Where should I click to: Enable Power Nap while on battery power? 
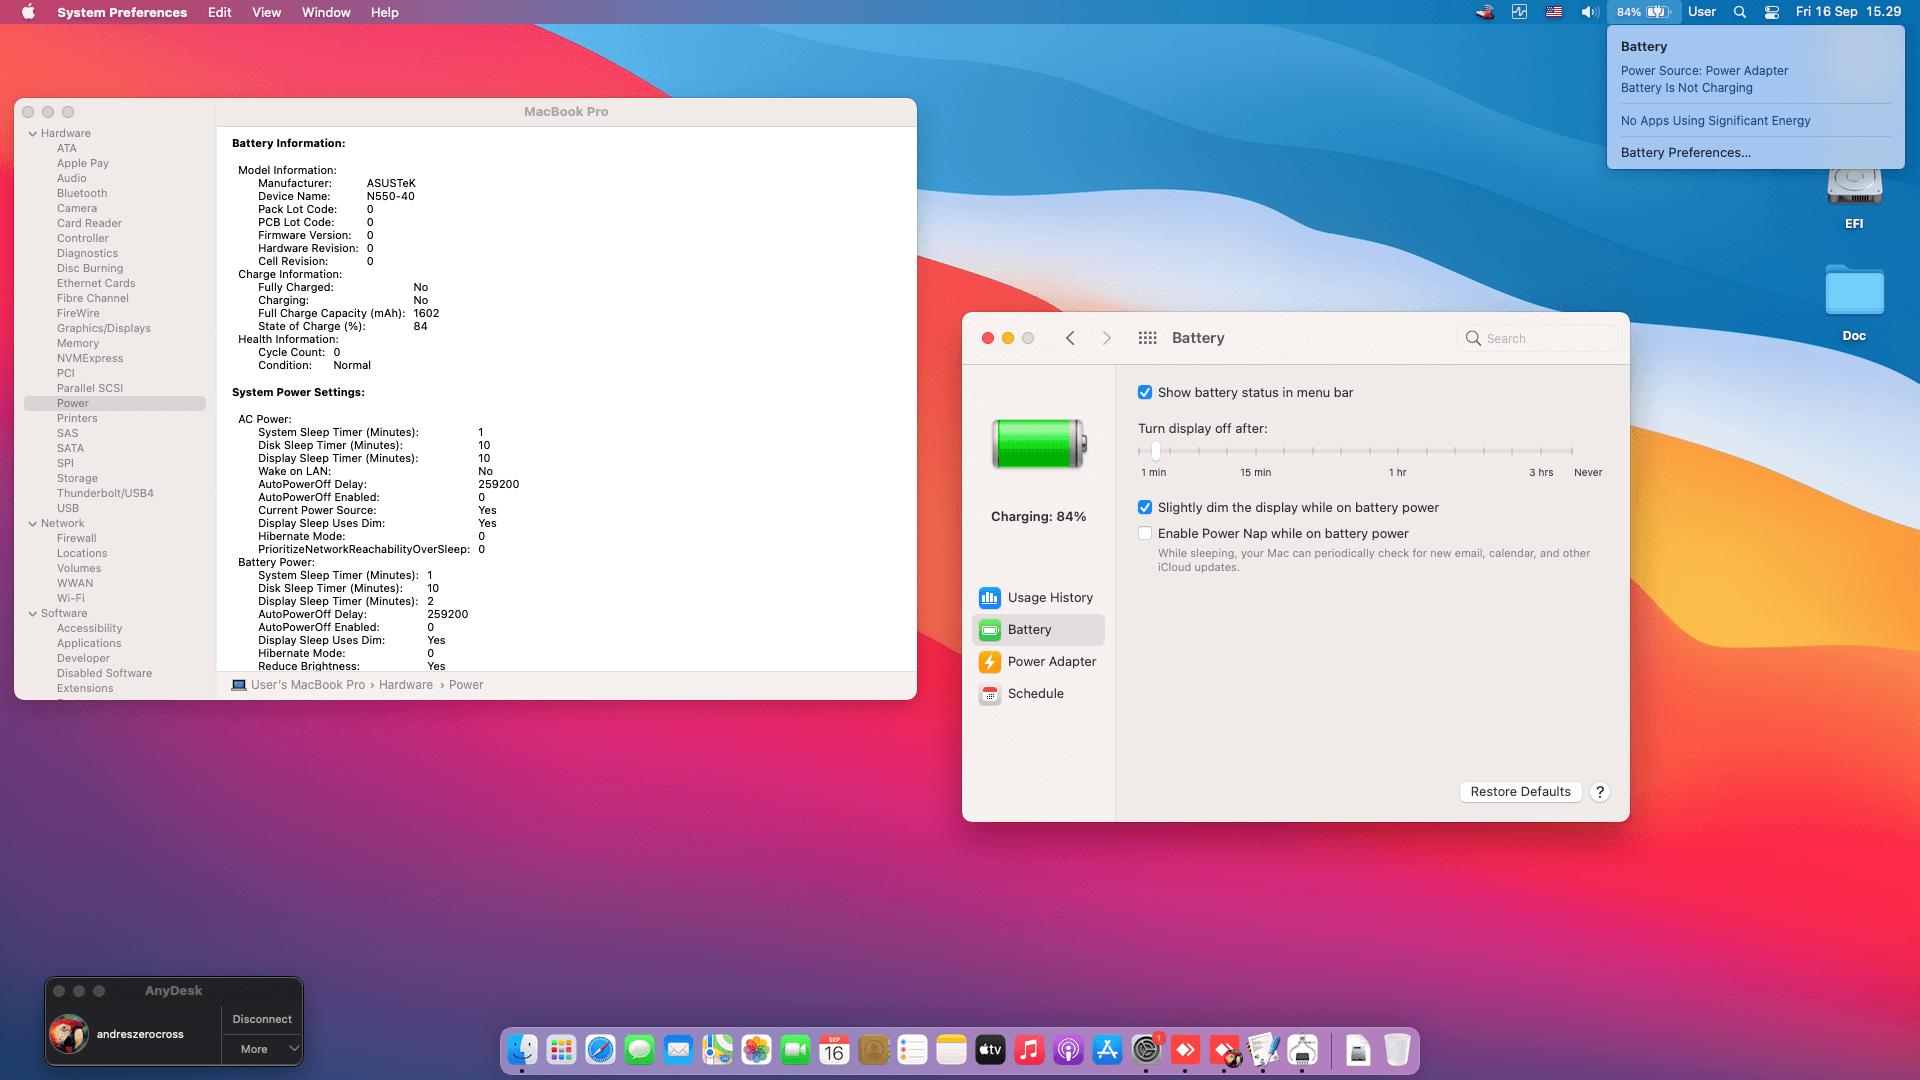coord(1145,534)
